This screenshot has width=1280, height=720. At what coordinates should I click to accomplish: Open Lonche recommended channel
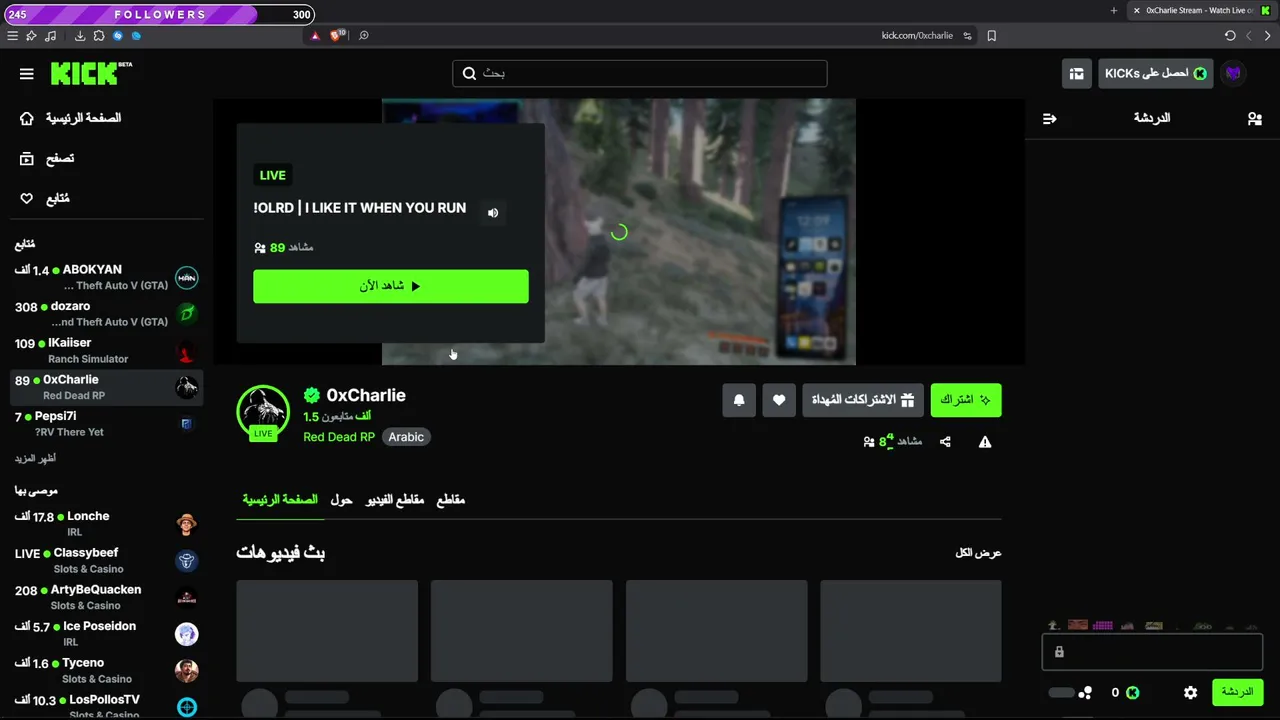[x=106, y=524]
